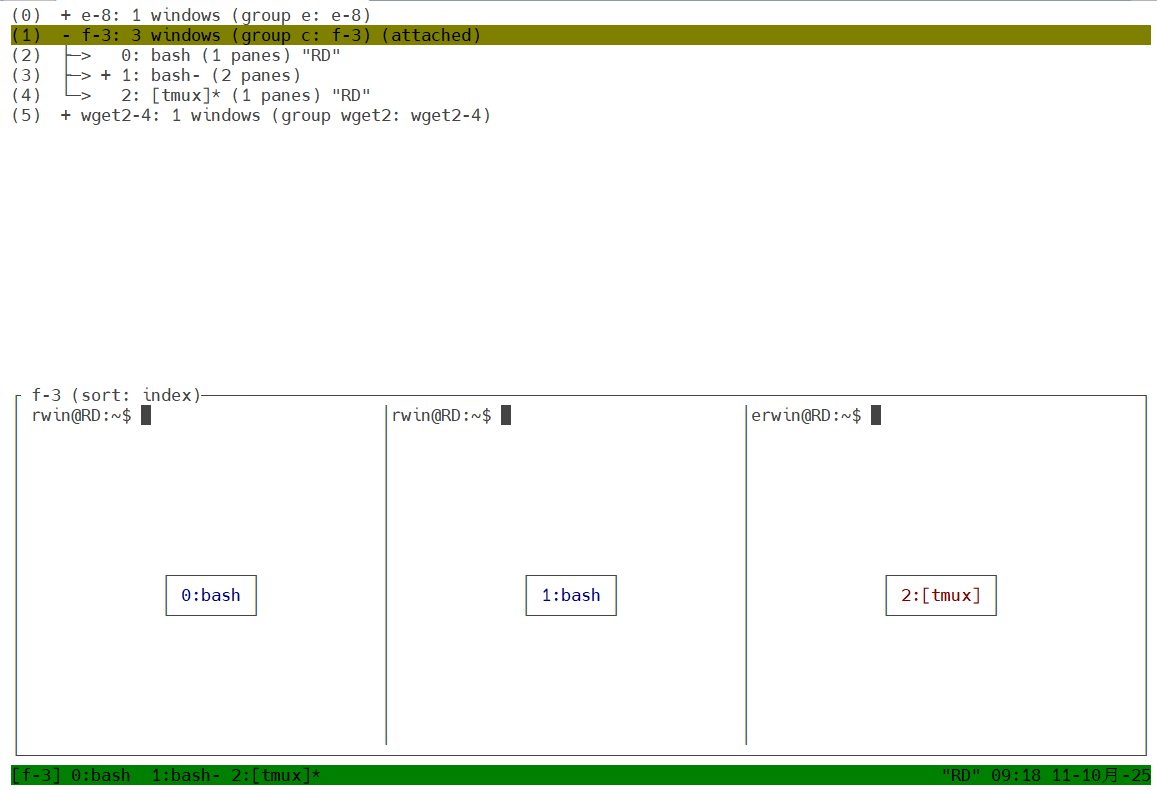Expand the wget2-4 session plus sign
The image size is (1157, 790).
pyautogui.click(x=66, y=116)
